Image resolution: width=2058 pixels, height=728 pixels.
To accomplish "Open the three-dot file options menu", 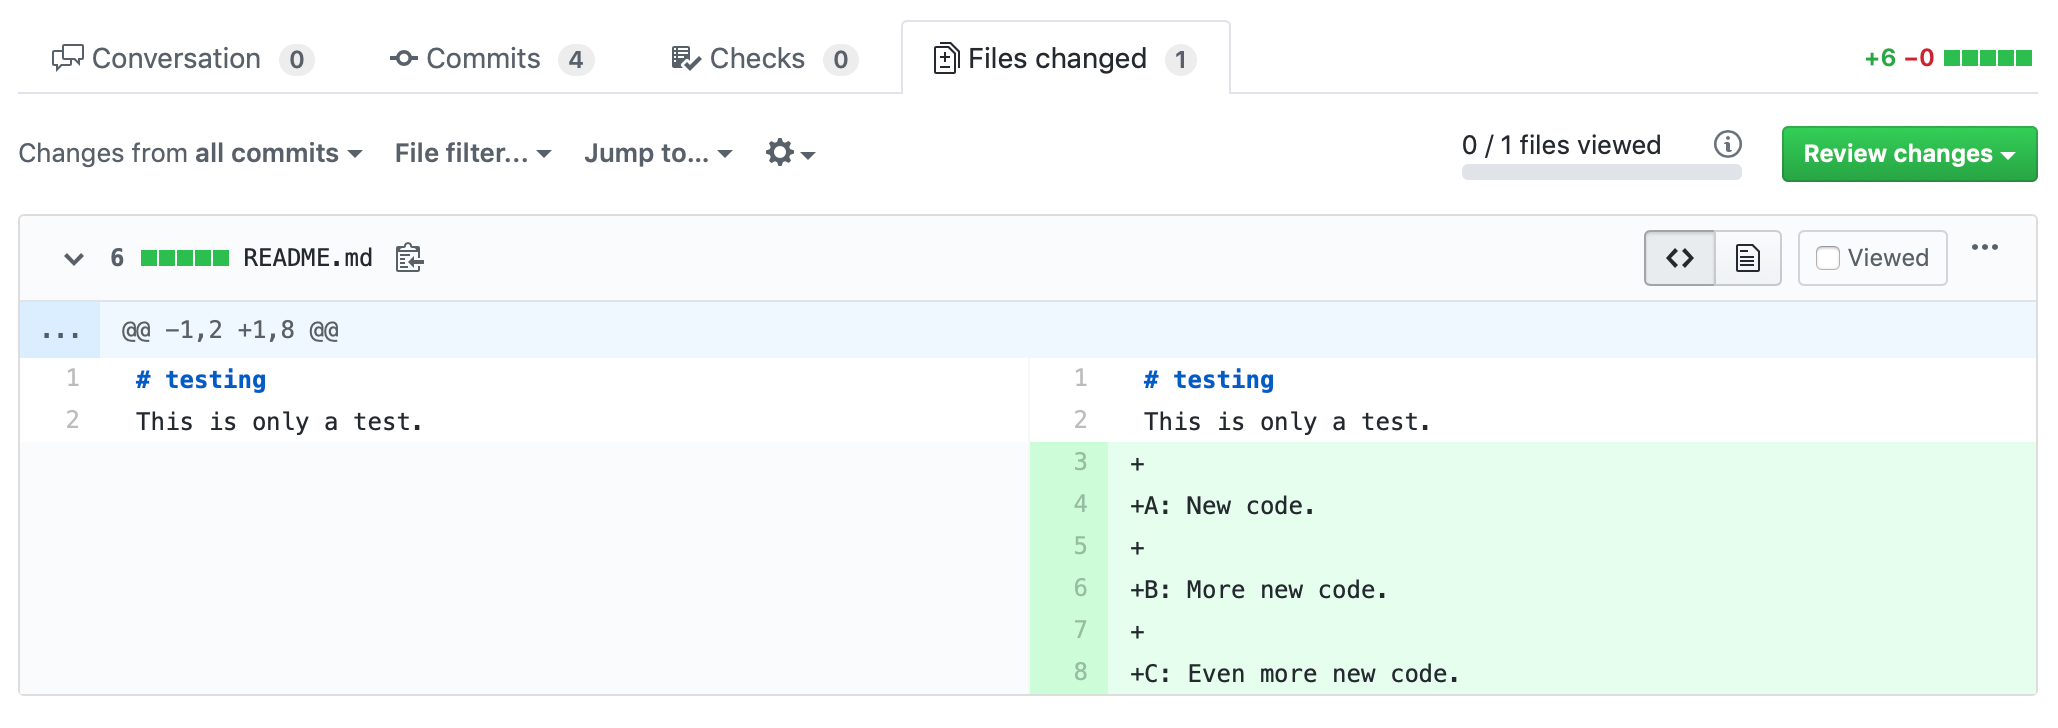I will (1984, 248).
